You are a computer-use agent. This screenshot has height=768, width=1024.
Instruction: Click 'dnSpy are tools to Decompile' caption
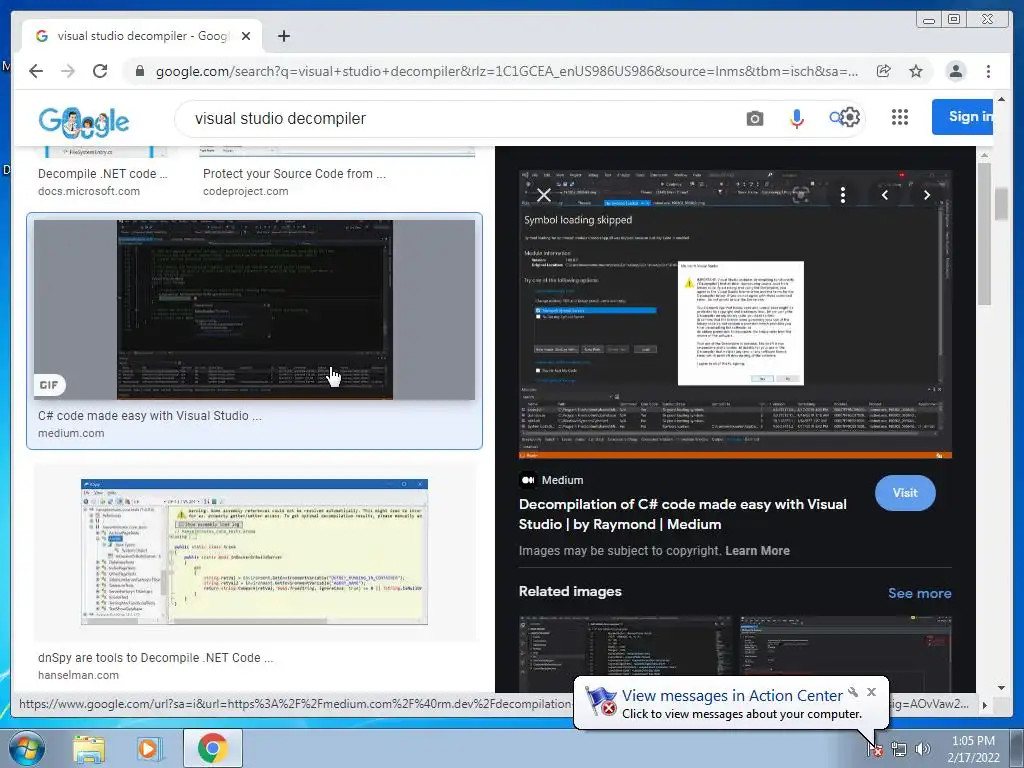(x=155, y=658)
